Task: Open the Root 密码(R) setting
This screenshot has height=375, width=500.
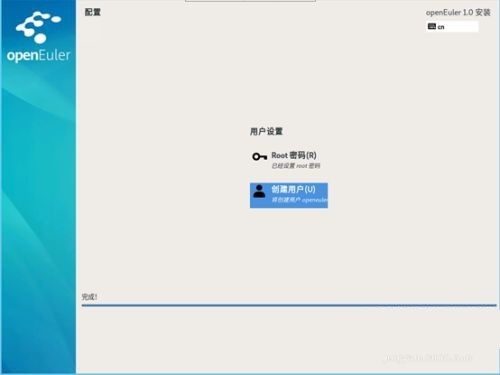Action: (286, 160)
